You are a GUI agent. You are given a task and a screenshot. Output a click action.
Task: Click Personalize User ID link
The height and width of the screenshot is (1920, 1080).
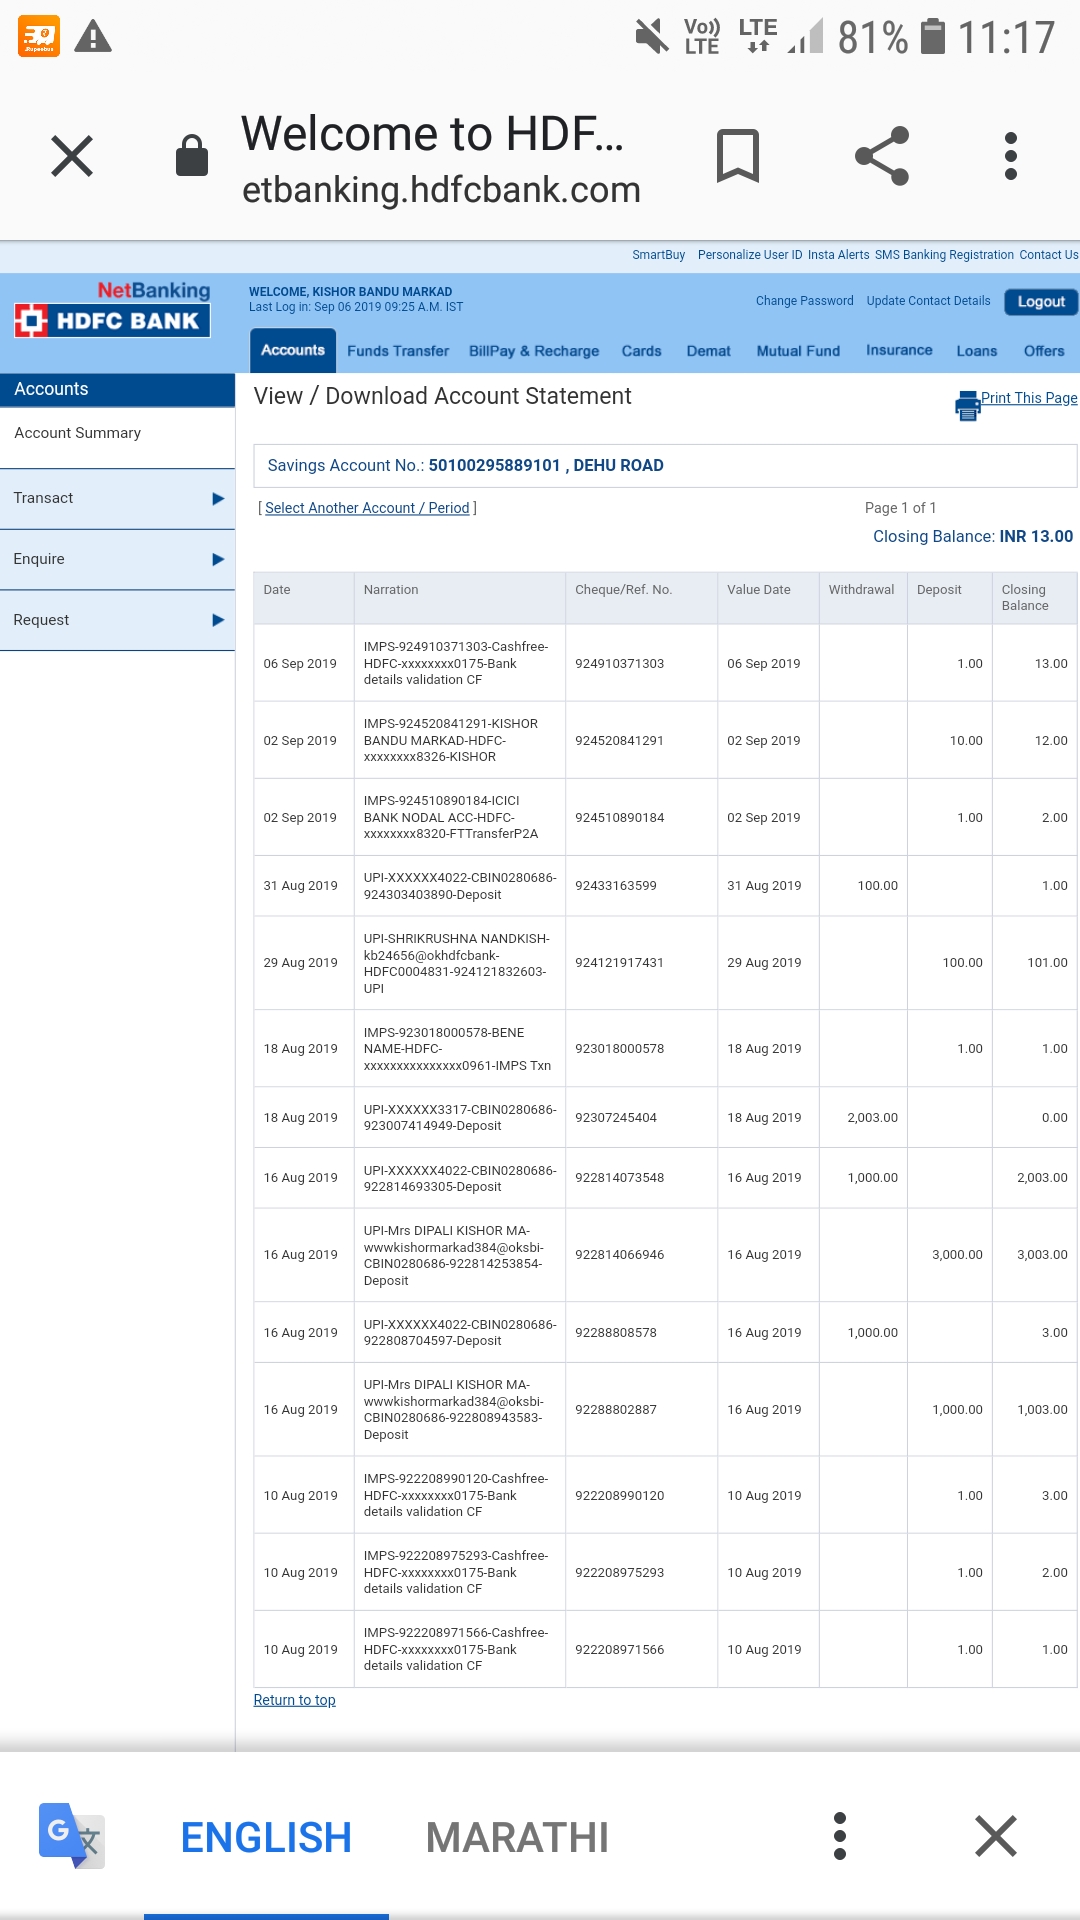coord(750,255)
